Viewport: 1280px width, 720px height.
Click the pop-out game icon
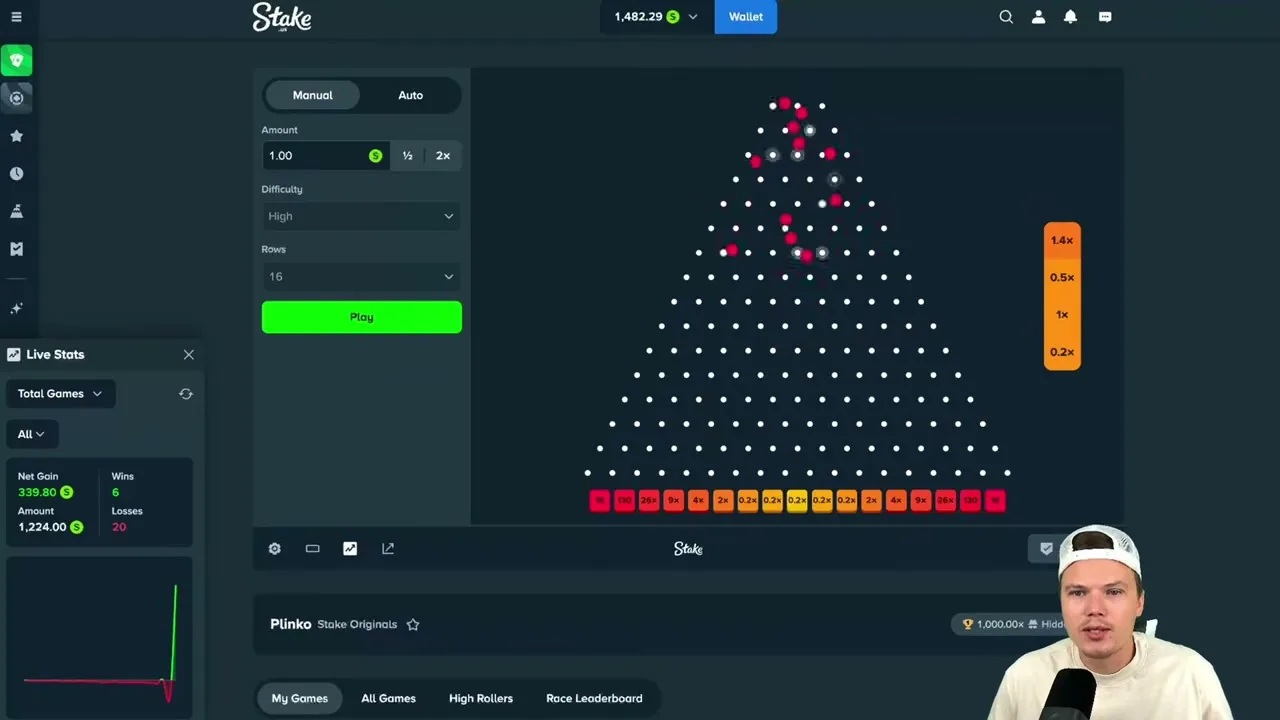tap(388, 549)
